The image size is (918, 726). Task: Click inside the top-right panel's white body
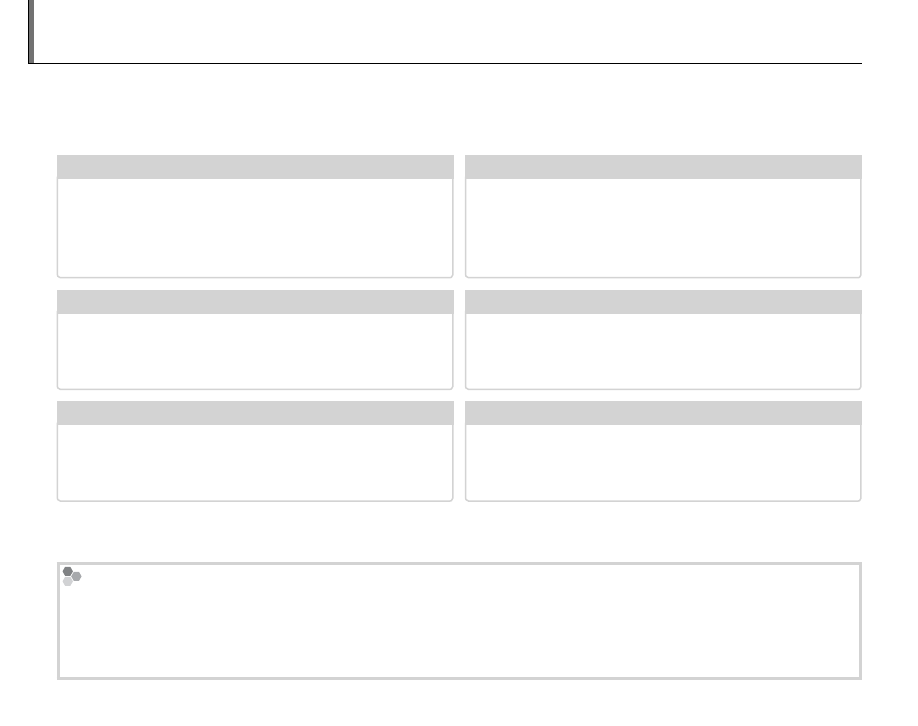[663, 227]
